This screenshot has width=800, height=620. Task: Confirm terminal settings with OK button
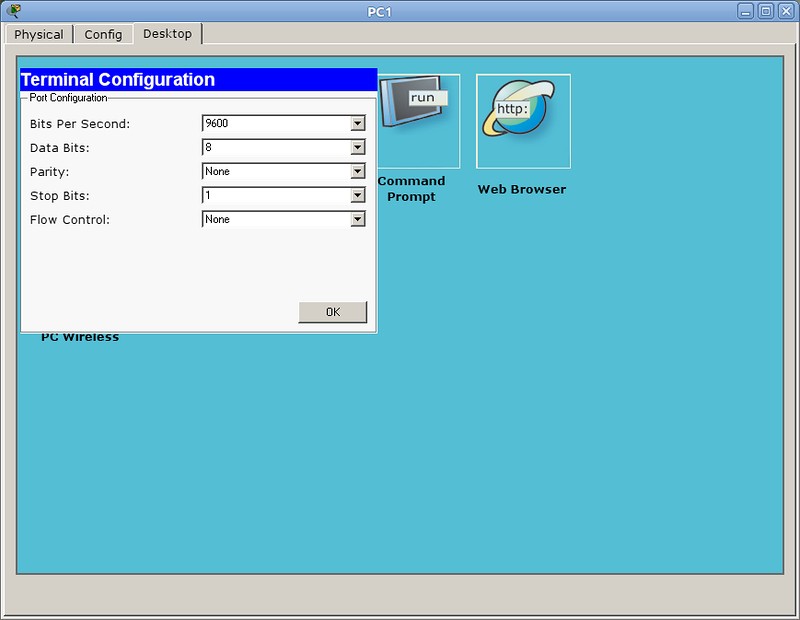(x=333, y=312)
